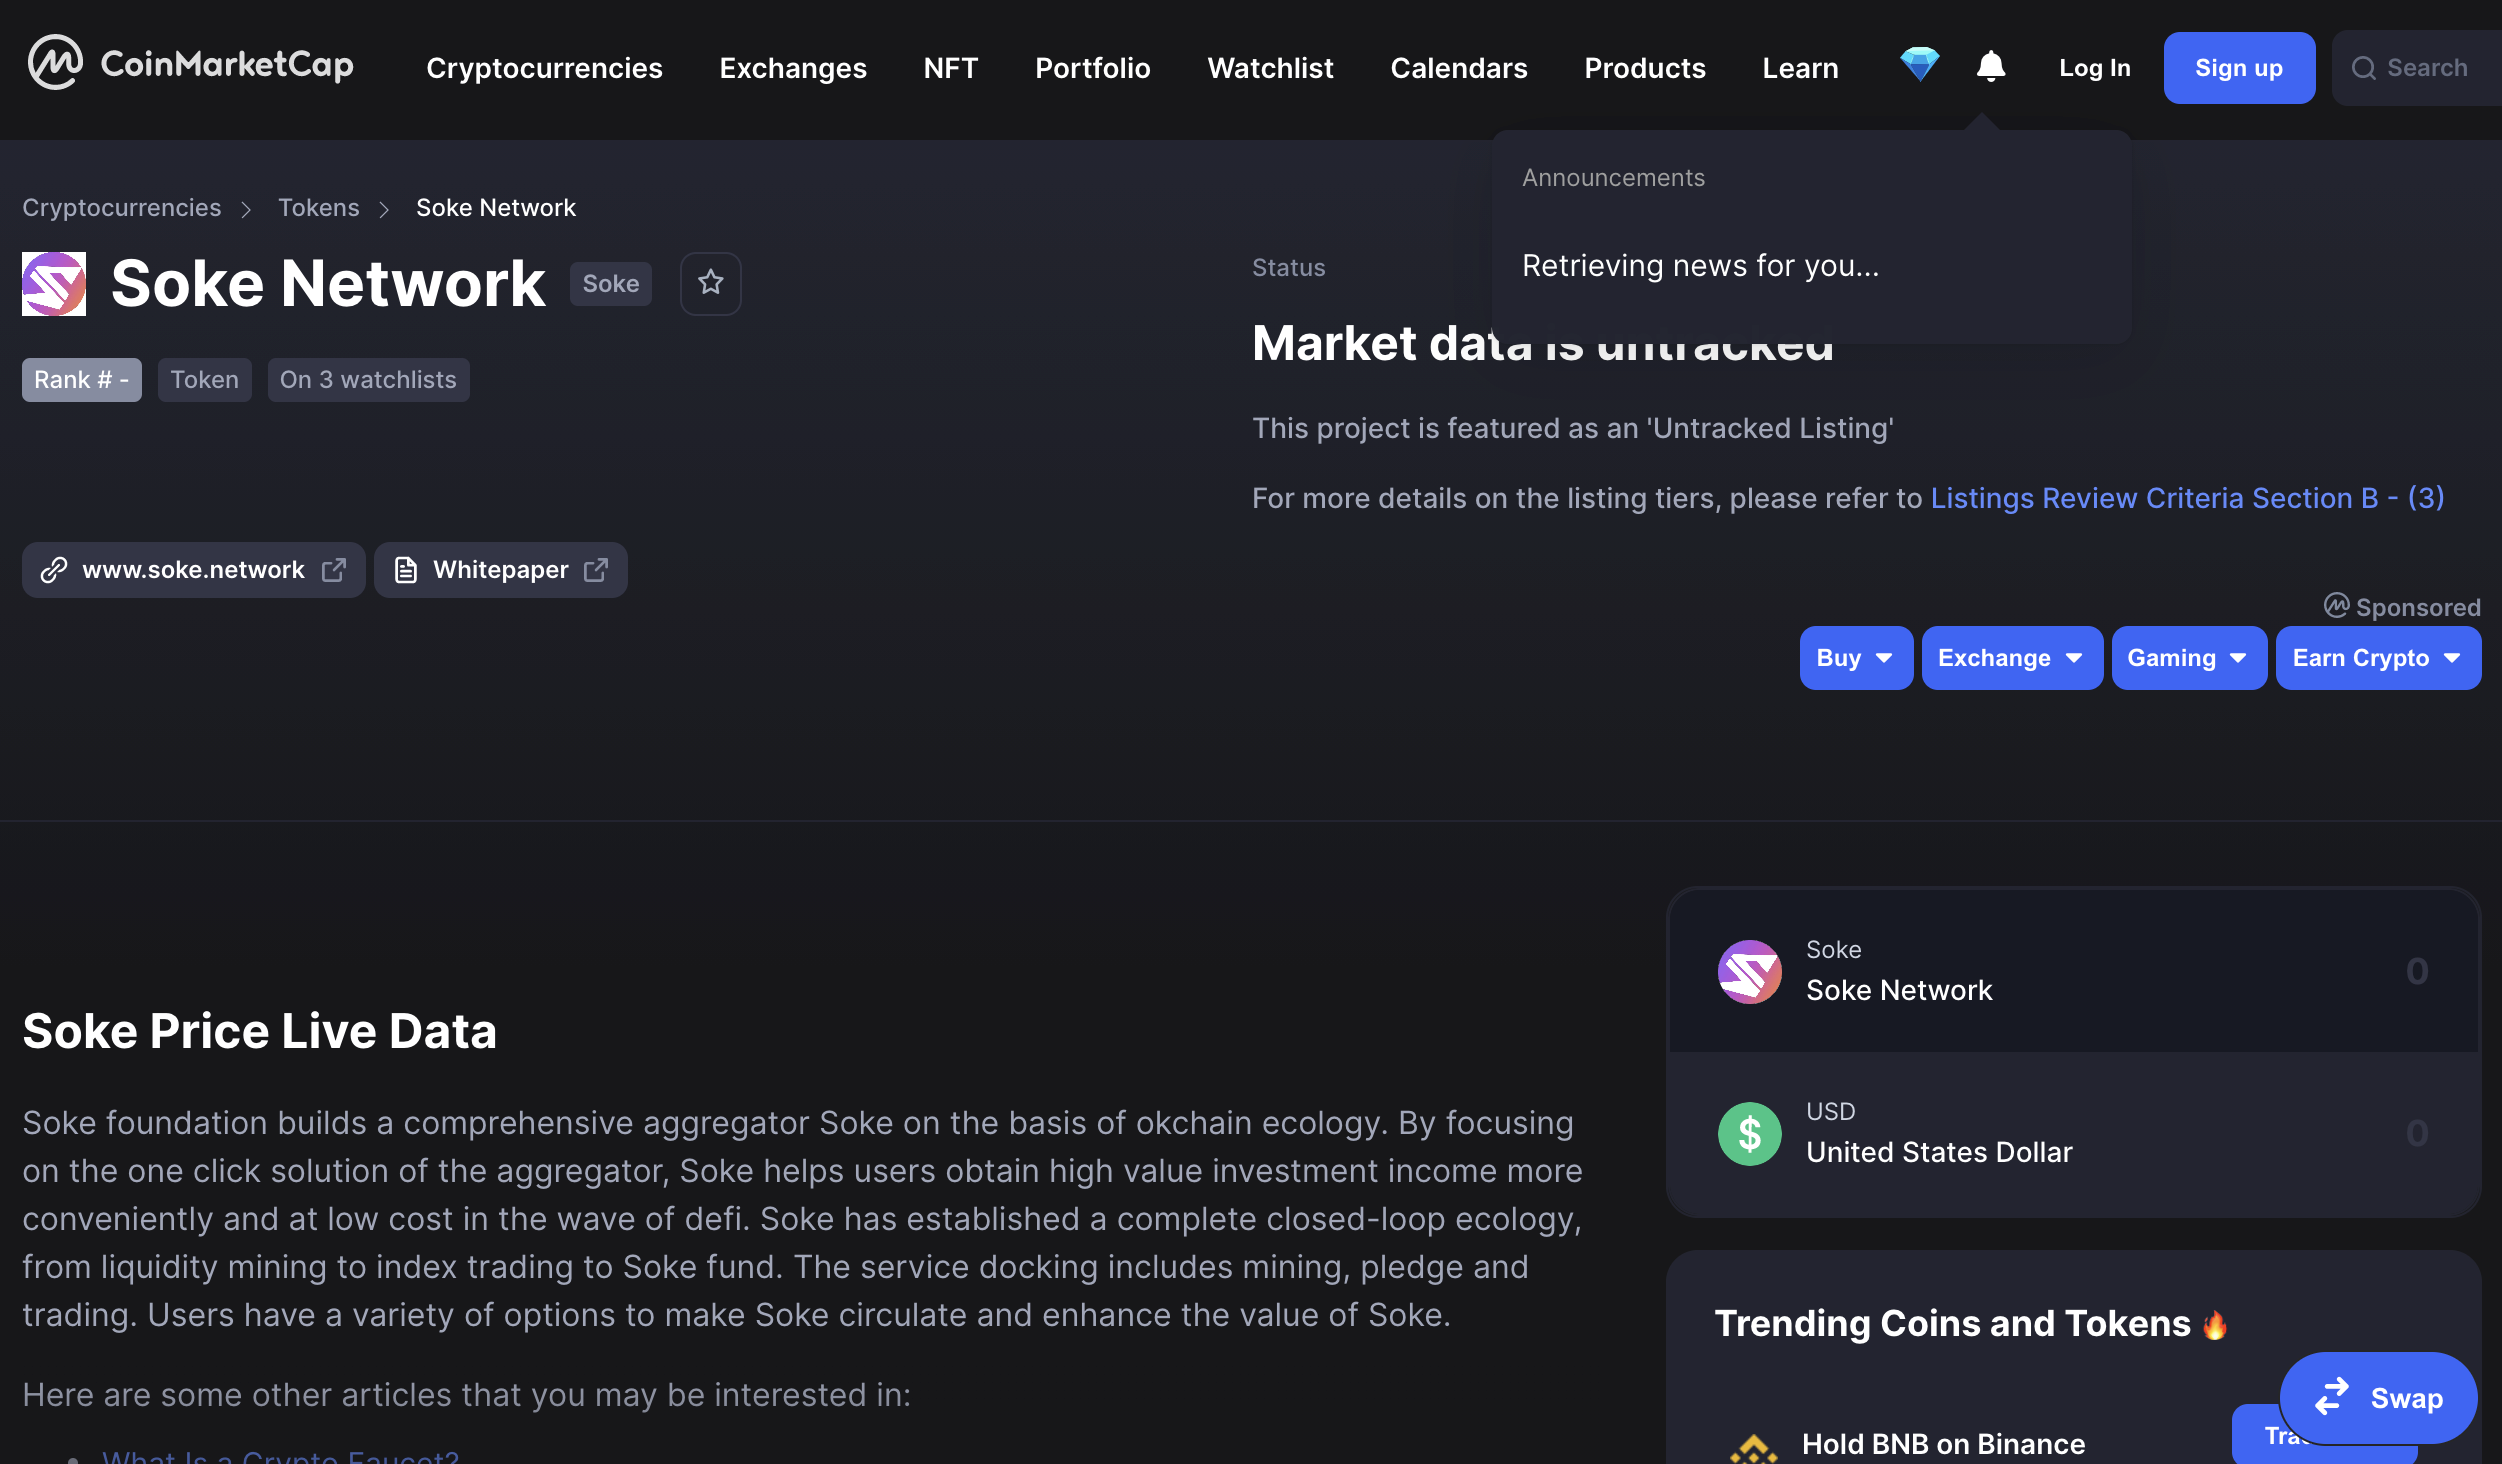Viewport: 2502px width, 1464px height.
Task: Expand the Gaming dropdown
Action: coord(2189,658)
